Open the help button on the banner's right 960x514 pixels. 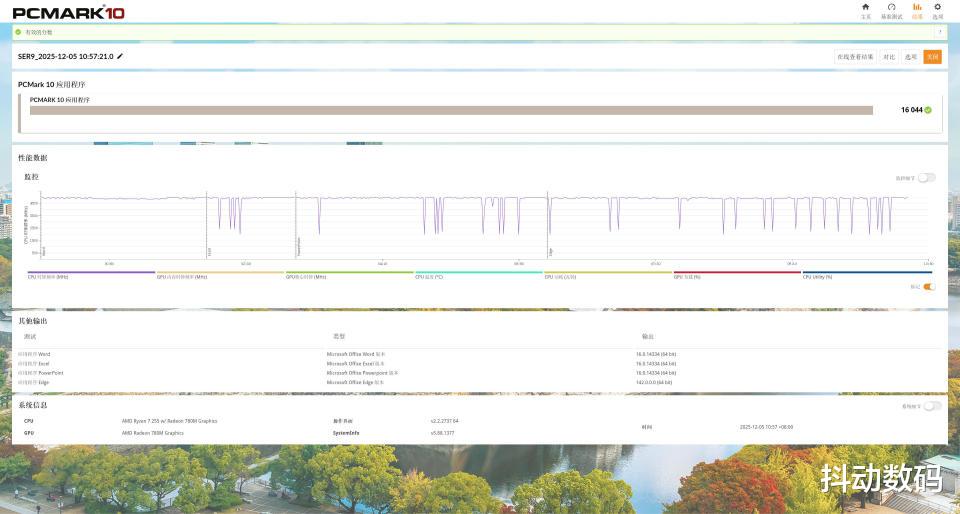pyautogui.click(x=940, y=32)
